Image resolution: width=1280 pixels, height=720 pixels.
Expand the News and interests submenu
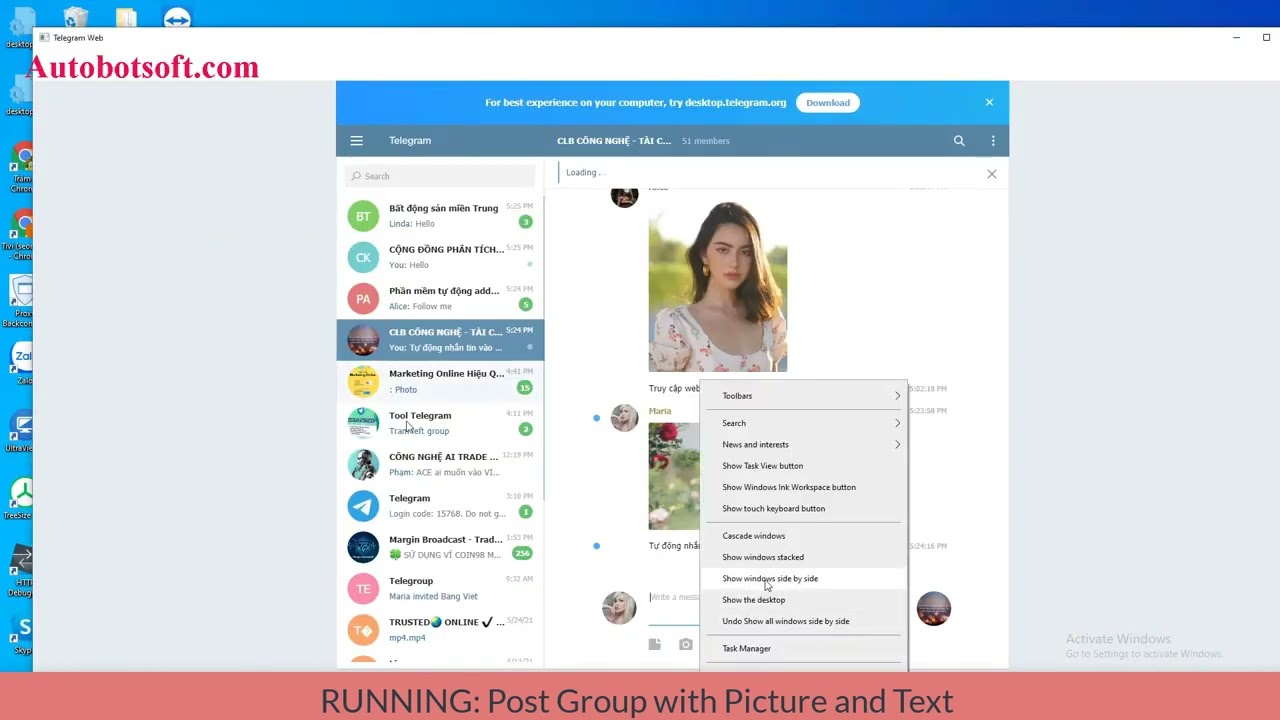[x=805, y=444]
